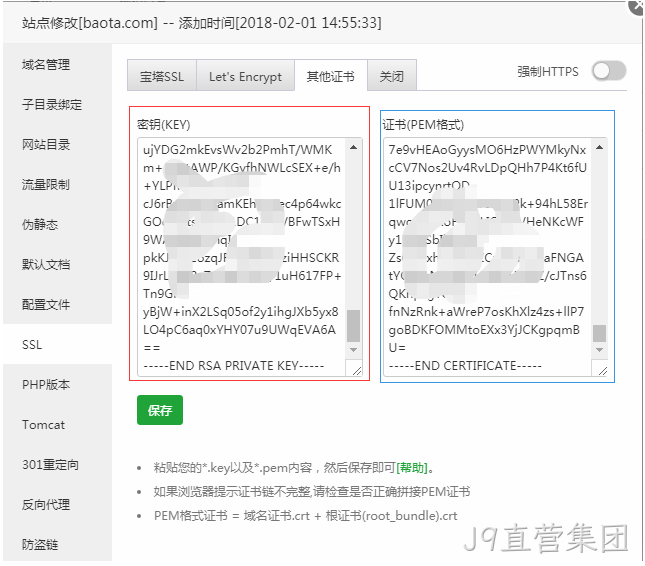
Task: Open the [帮助] help link
Action: point(412,468)
